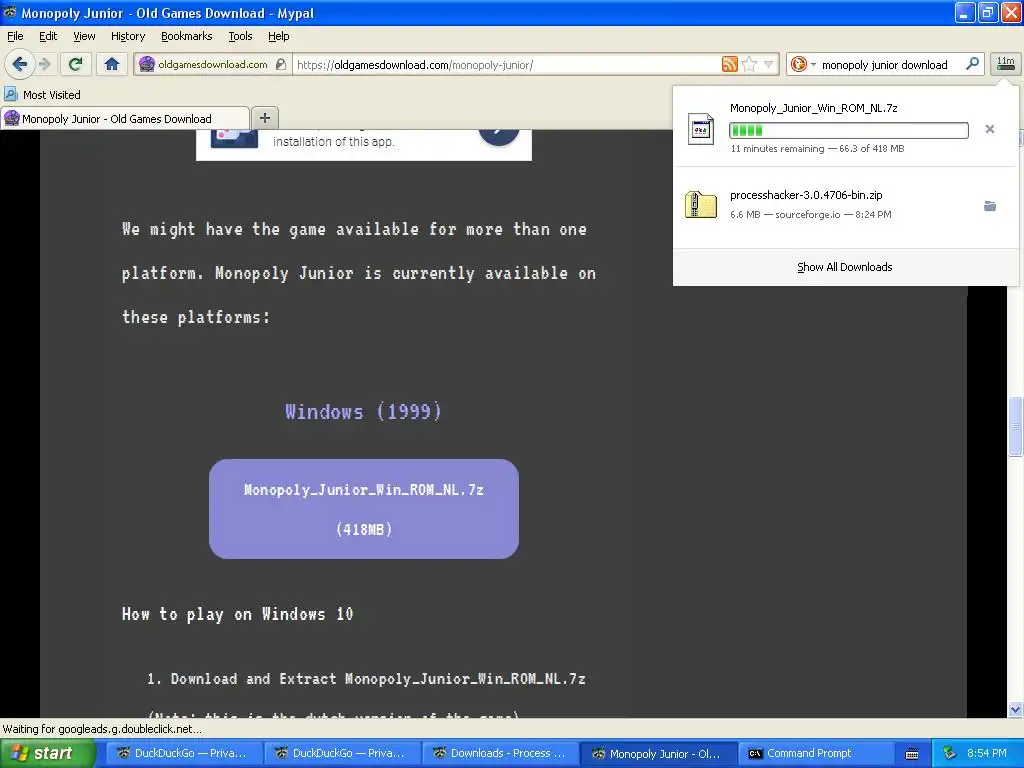This screenshot has width=1024, height=768.
Task: Switch to second DuckDuckGo taskbar window
Action: coord(341,754)
